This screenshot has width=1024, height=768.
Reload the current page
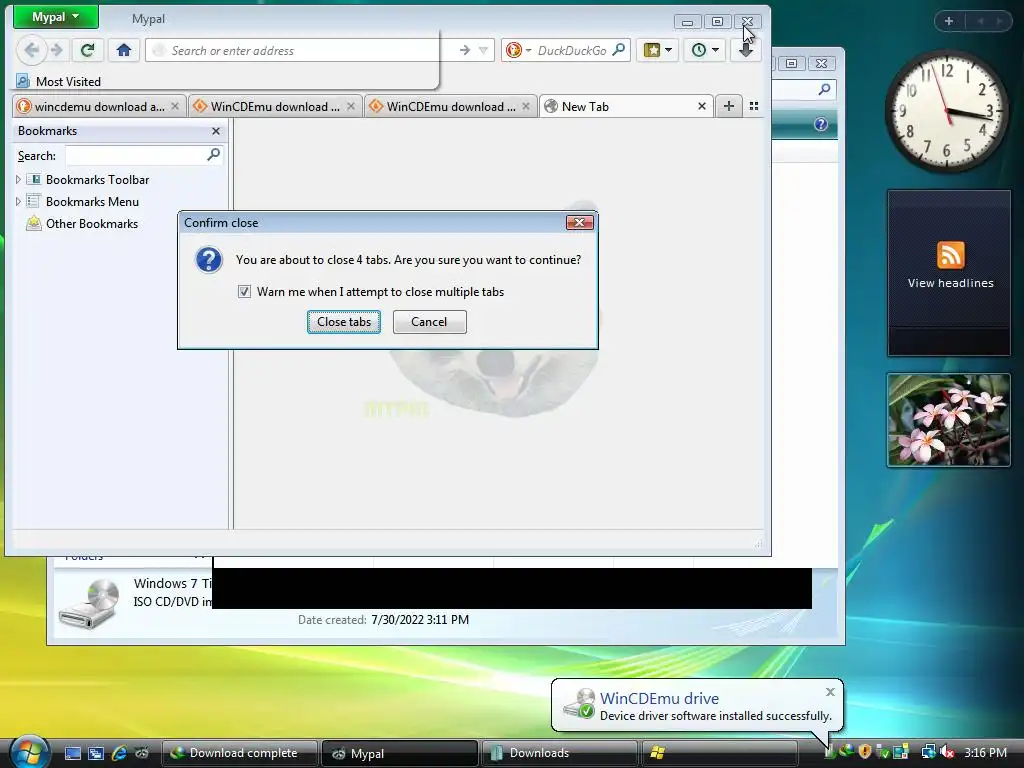[x=88, y=50]
